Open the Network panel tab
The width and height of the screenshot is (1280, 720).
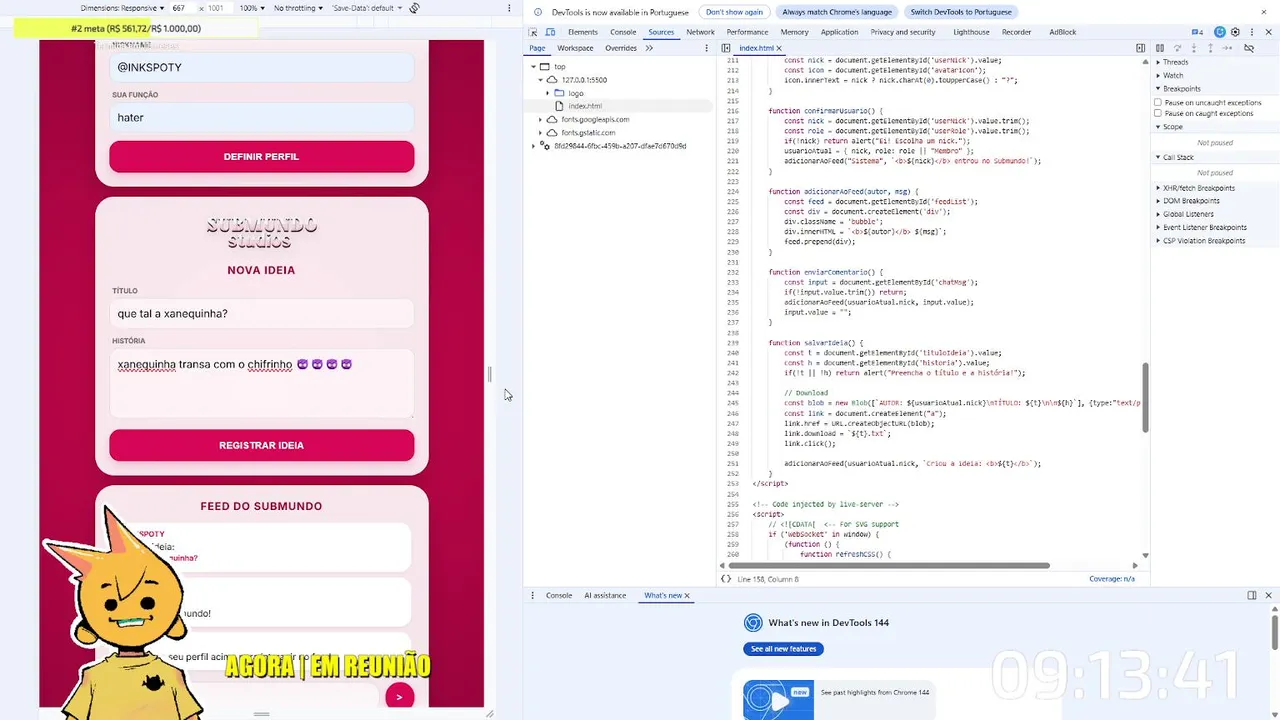[x=700, y=32]
